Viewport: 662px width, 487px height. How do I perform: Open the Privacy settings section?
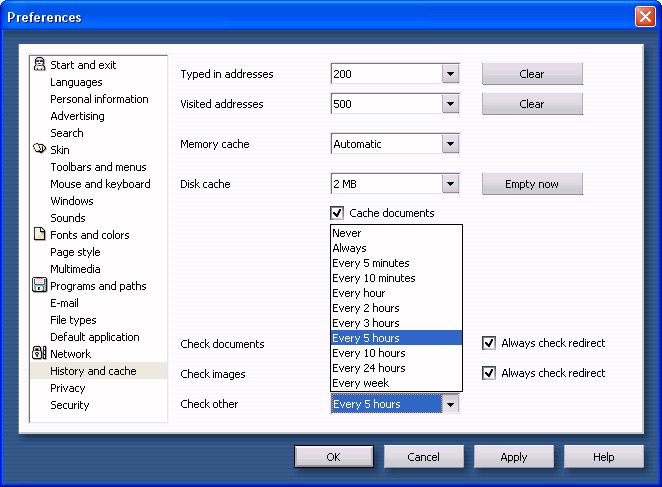(68, 388)
